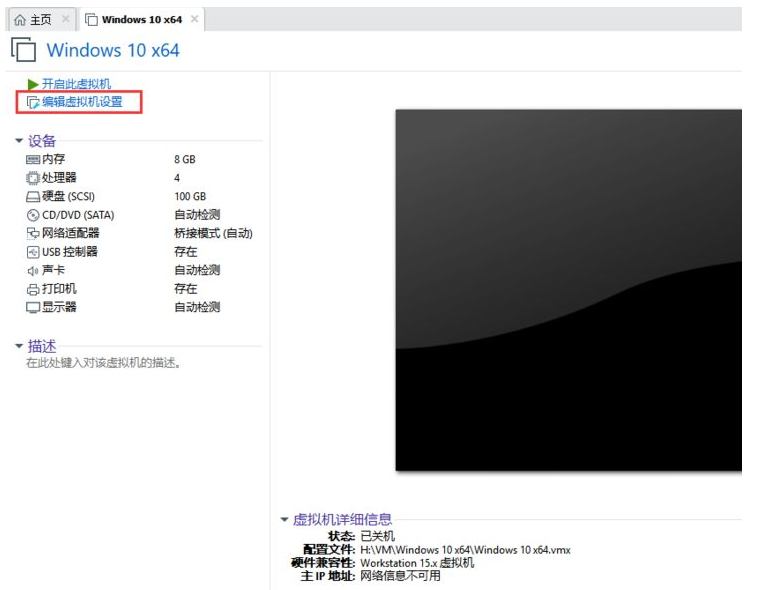Screen dimensions: 763x590
Task: Collapse the 虚拟机详细信息 details section
Action: point(284,520)
